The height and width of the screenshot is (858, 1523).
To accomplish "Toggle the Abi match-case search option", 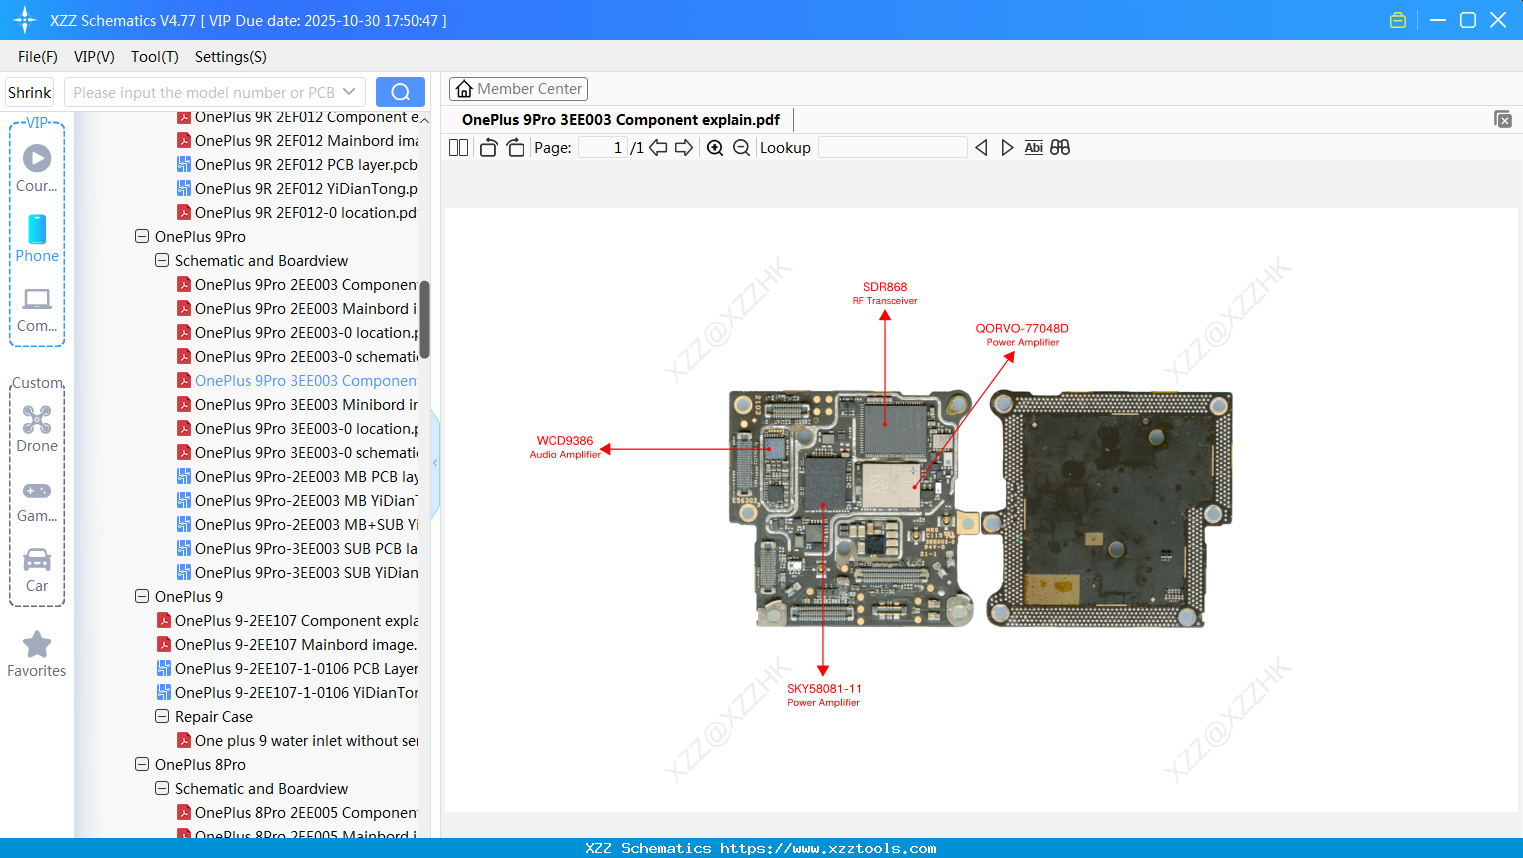I will pos(1033,147).
